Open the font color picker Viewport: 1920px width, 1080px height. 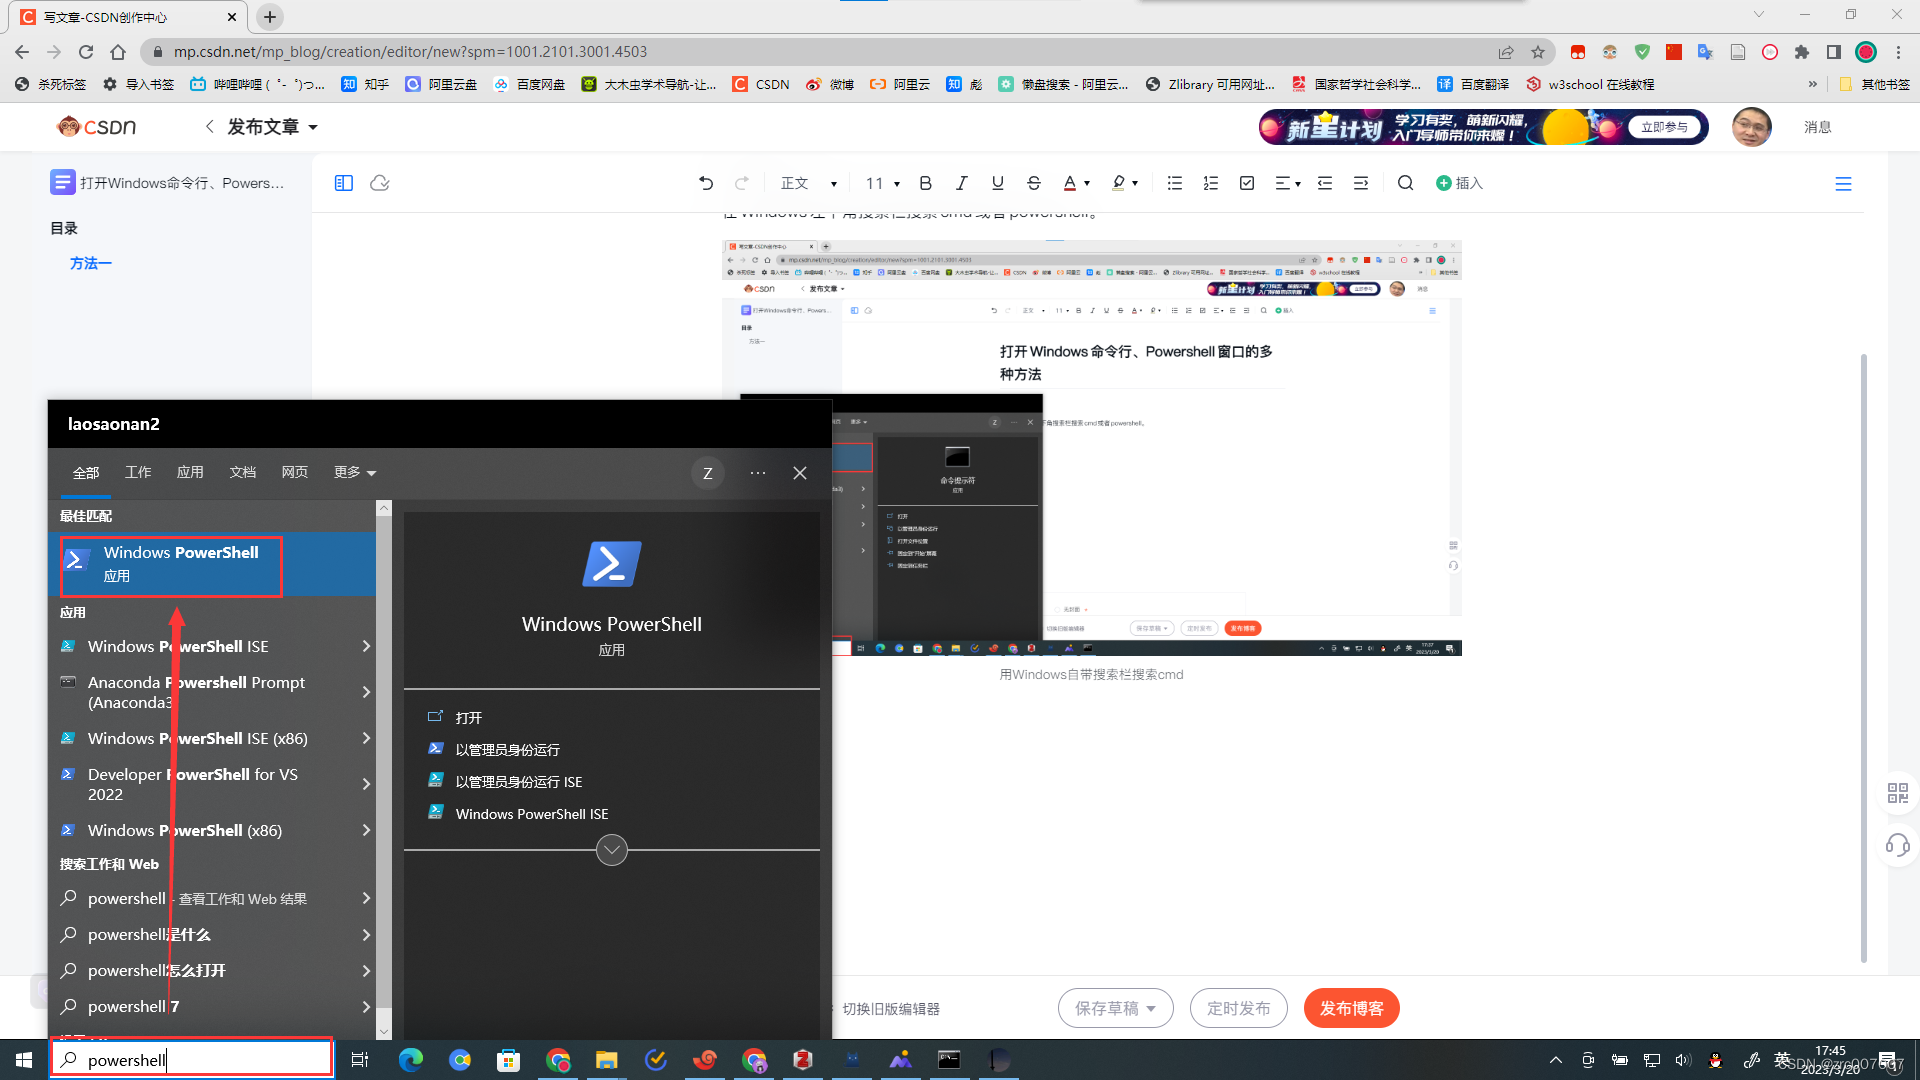tap(1076, 183)
